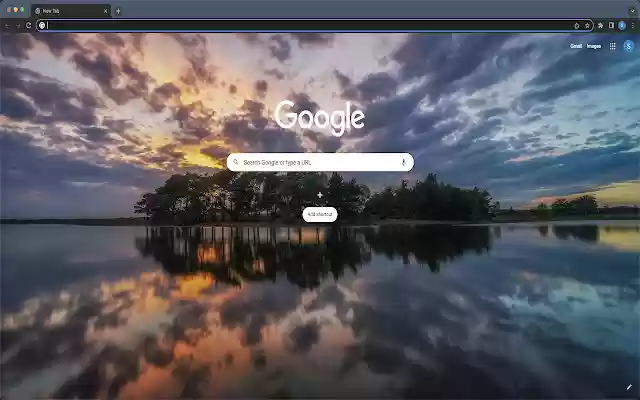The width and height of the screenshot is (640, 400).
Task: Bookmark this tab with the star icon
Action: click(587, 25)
